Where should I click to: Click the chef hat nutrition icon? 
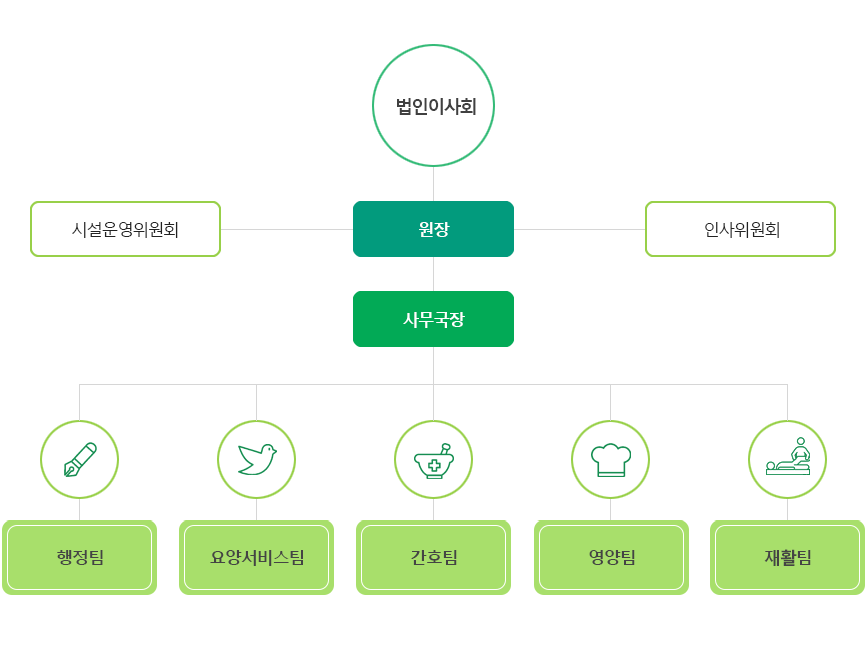tap(611, 459)
